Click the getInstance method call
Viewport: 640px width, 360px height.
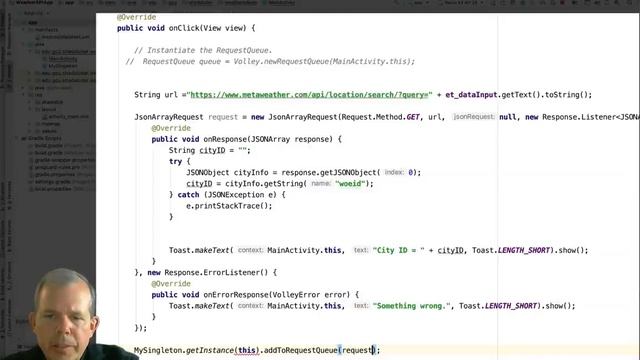tap(210, 350)
